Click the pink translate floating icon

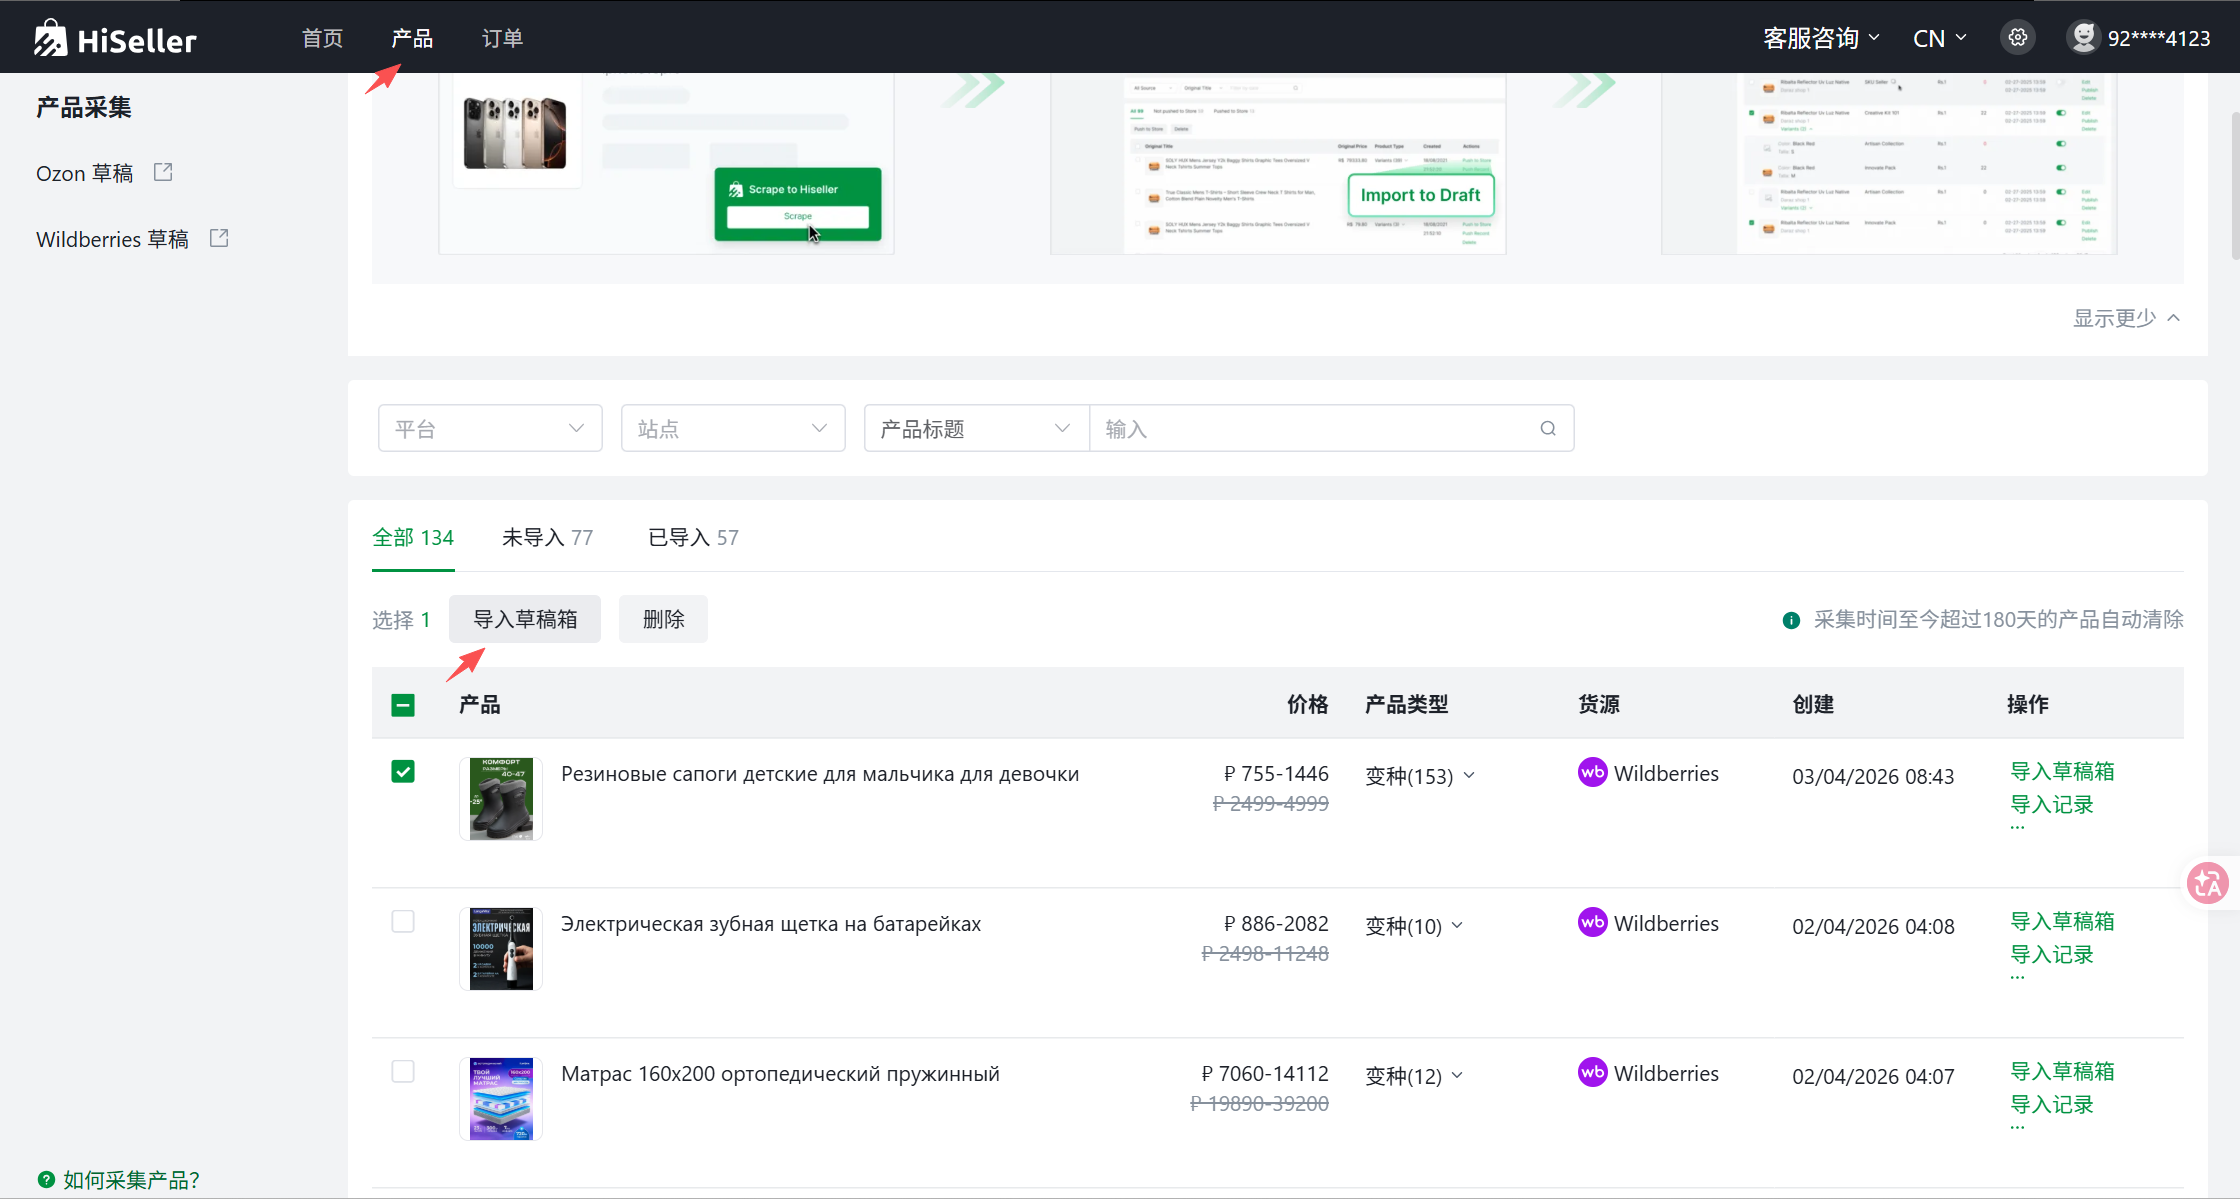point(2207,883)
